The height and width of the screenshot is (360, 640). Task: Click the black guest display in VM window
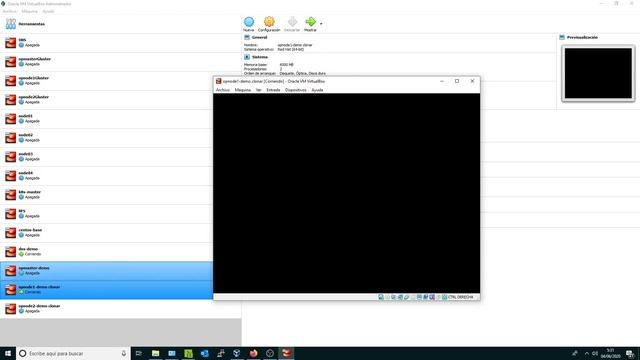pyautogui.click(x=347, y=193)
